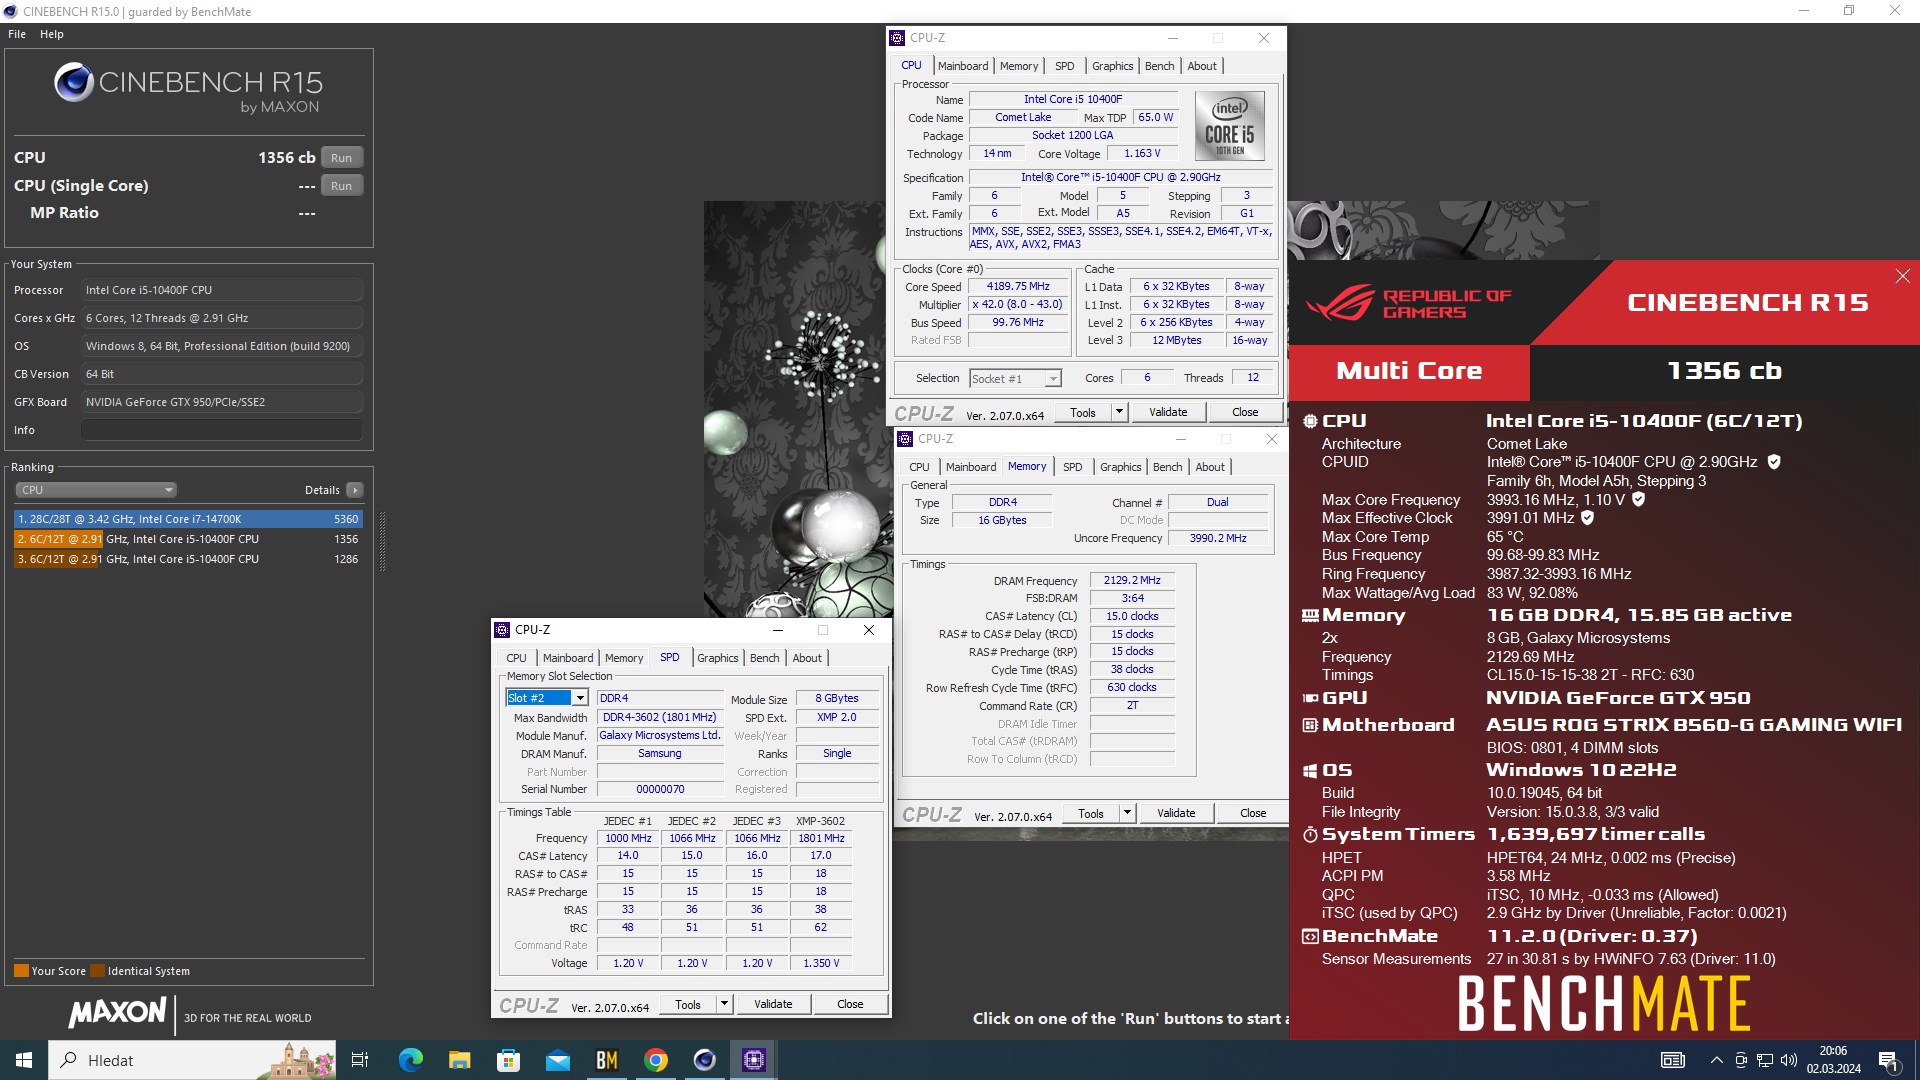
Task: Click Validate in CPU-Z SPD window
Action: tap(773, 1004)
